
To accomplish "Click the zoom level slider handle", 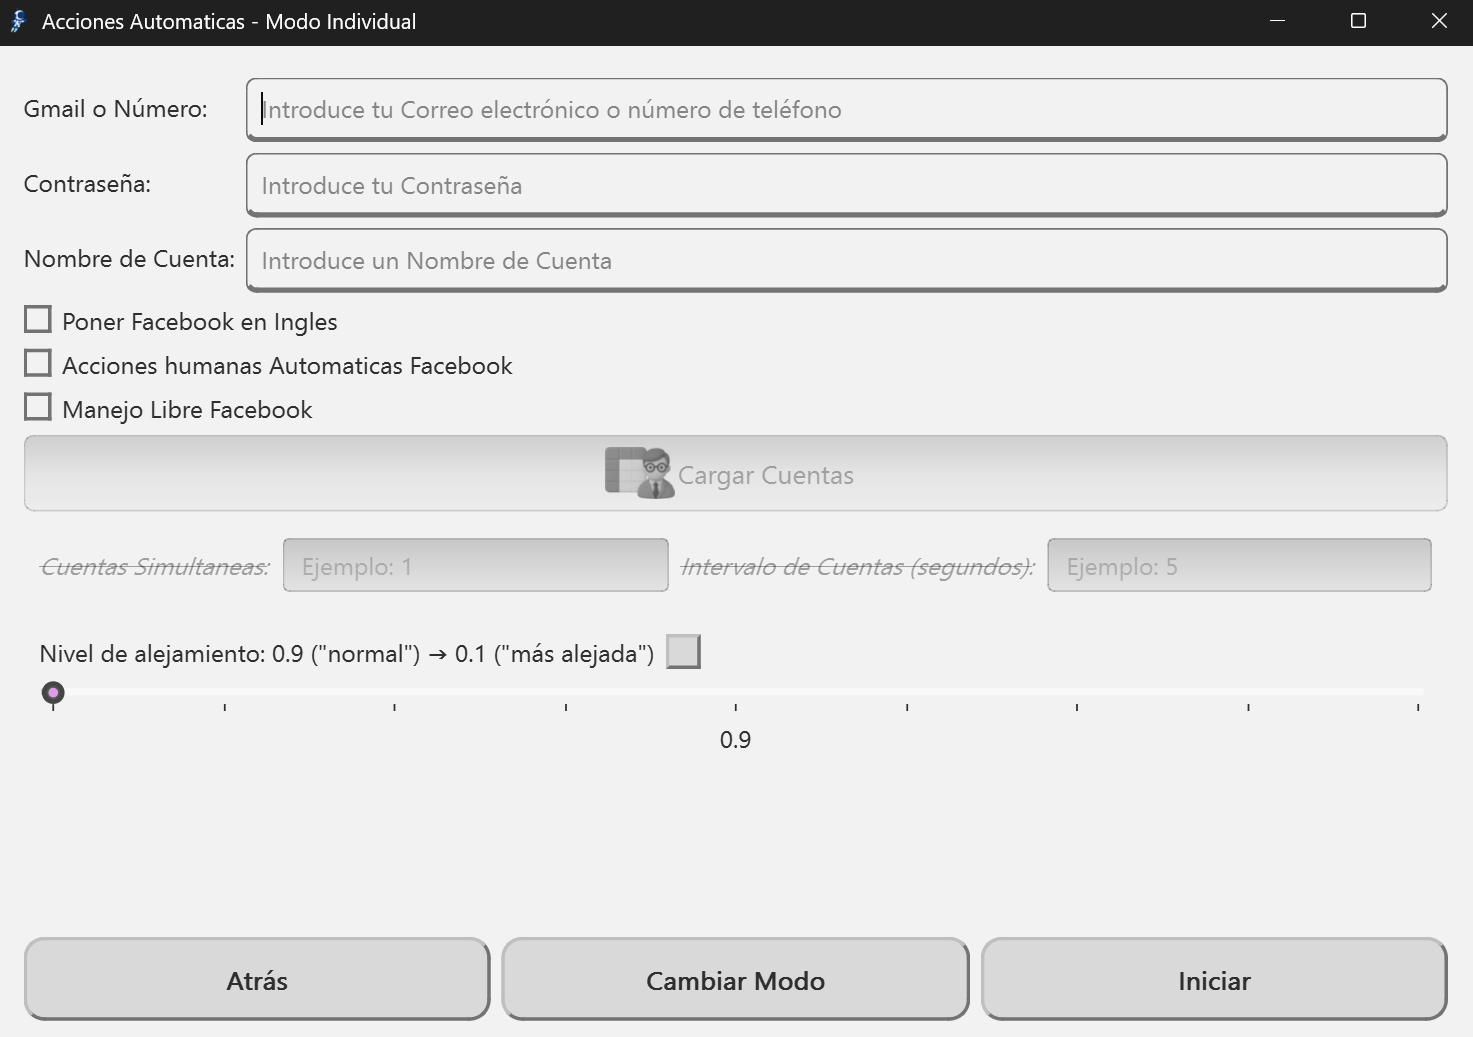I will click(x=53, y=692).
